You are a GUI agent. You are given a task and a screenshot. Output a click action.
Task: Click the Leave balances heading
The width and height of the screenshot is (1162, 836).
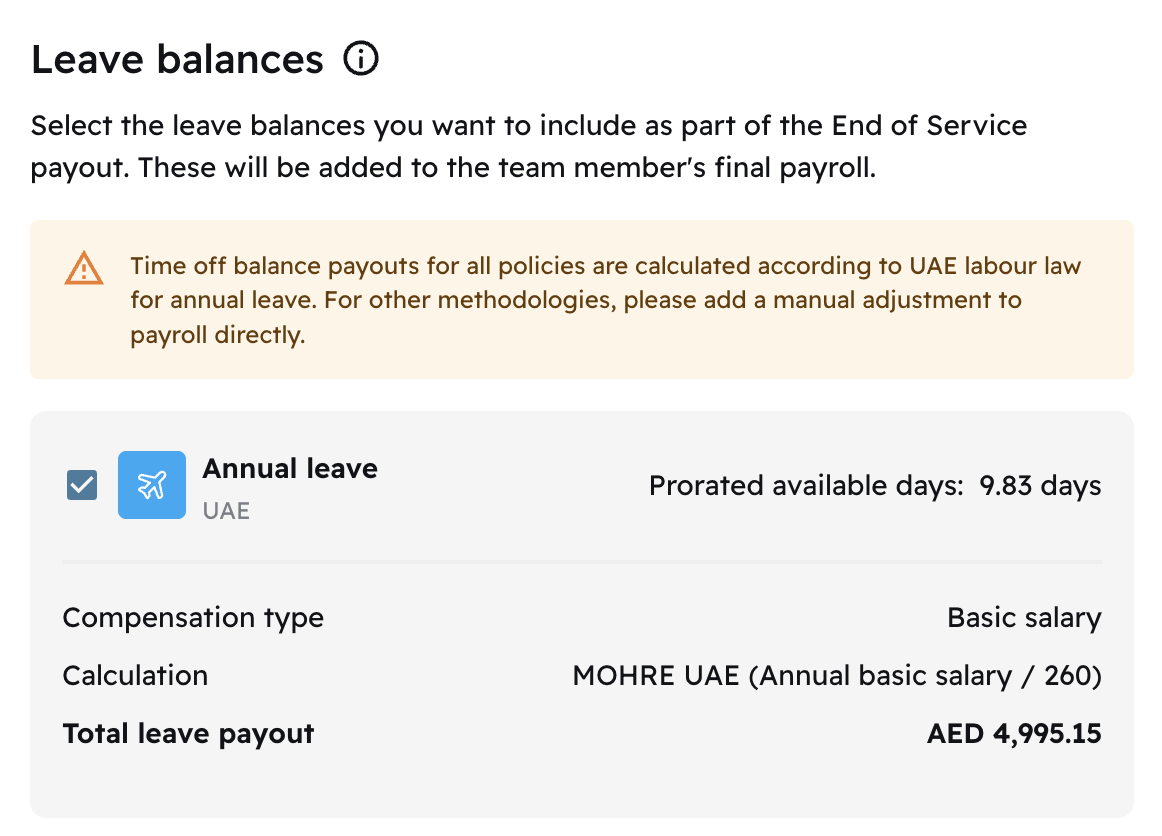[178, 60]
